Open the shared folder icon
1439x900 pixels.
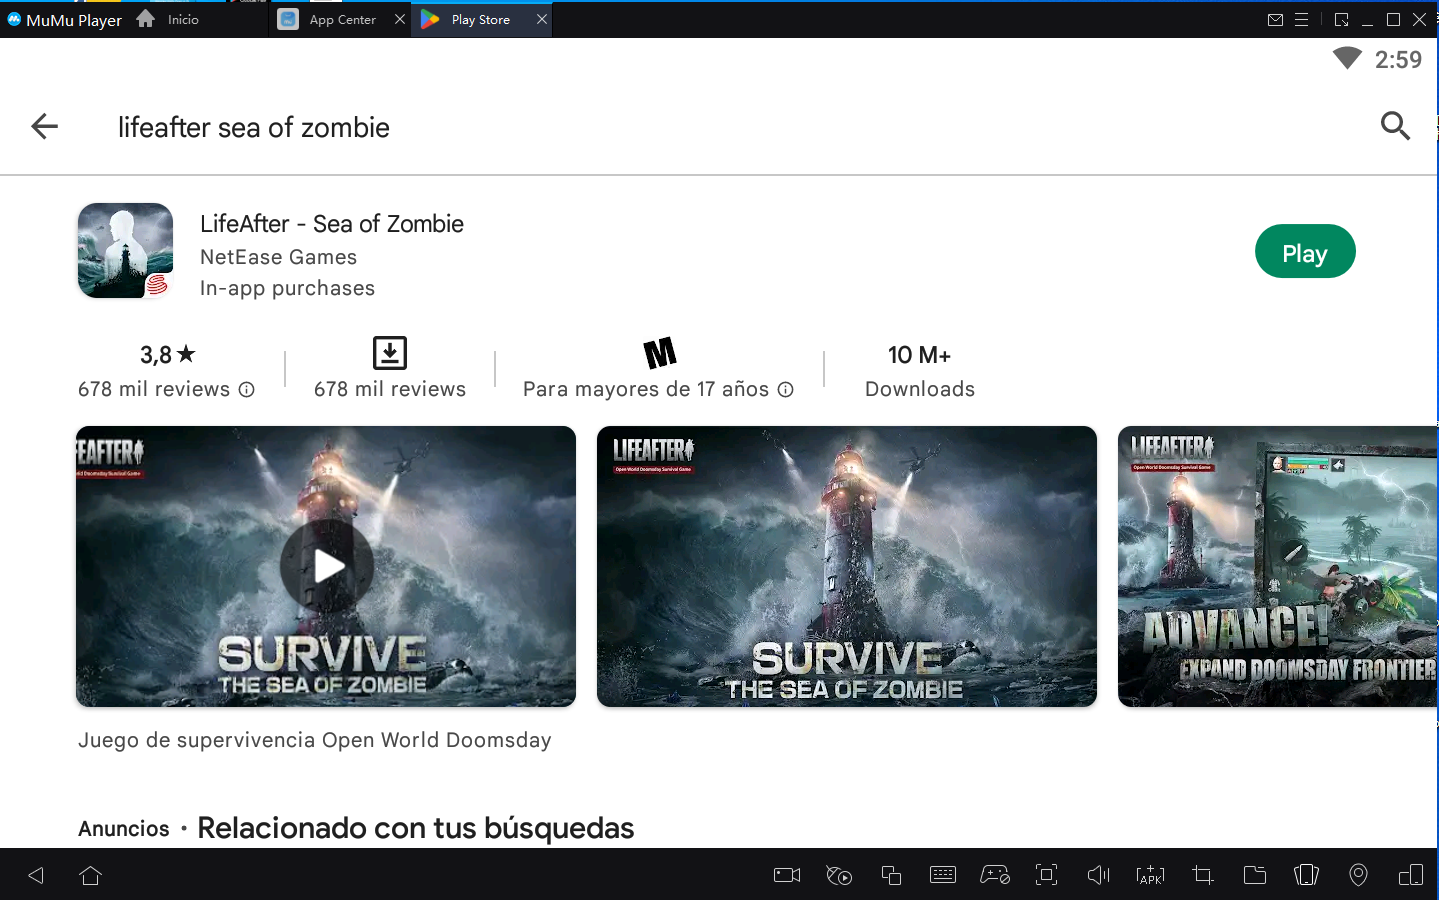(1254, 876)
